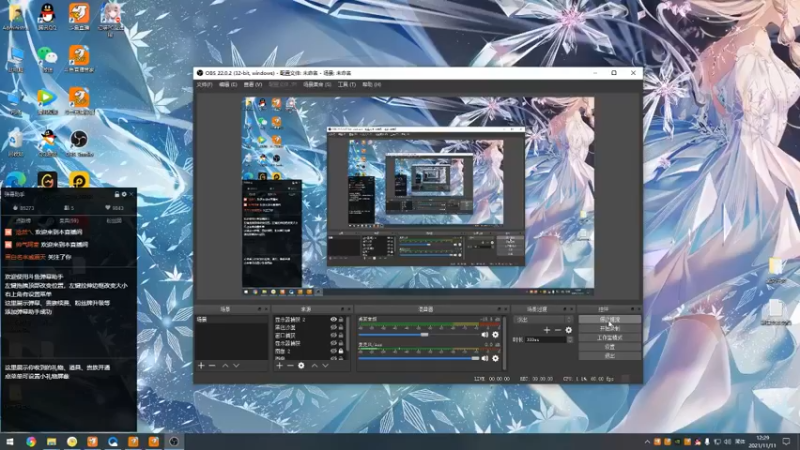Click the 开始录制 start recording button

tap(610, 329)
